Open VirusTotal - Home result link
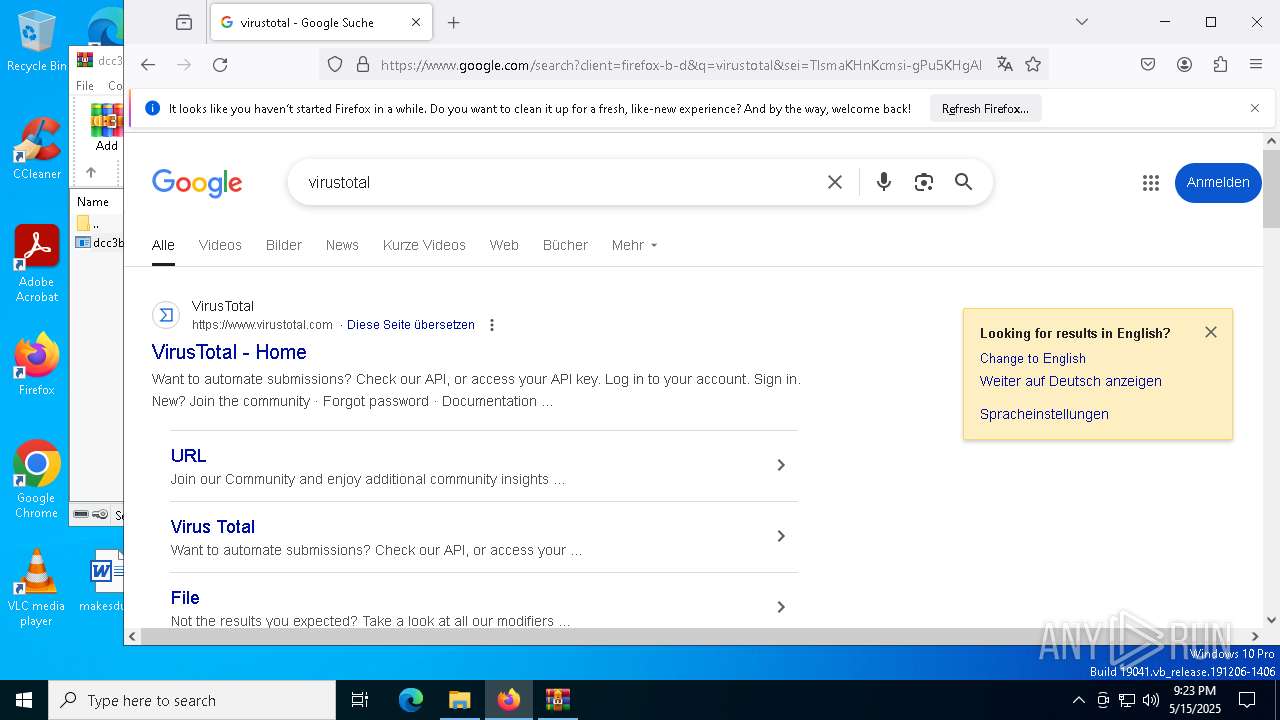The height and width of the screenshot is (720, 1280). point(229,352)
